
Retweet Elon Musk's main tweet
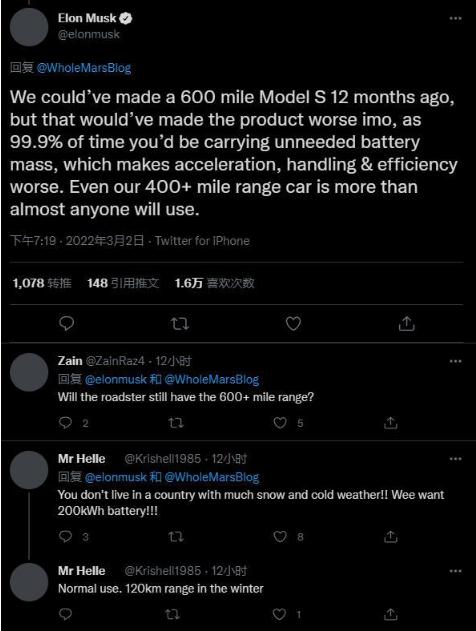pos(179,324)
